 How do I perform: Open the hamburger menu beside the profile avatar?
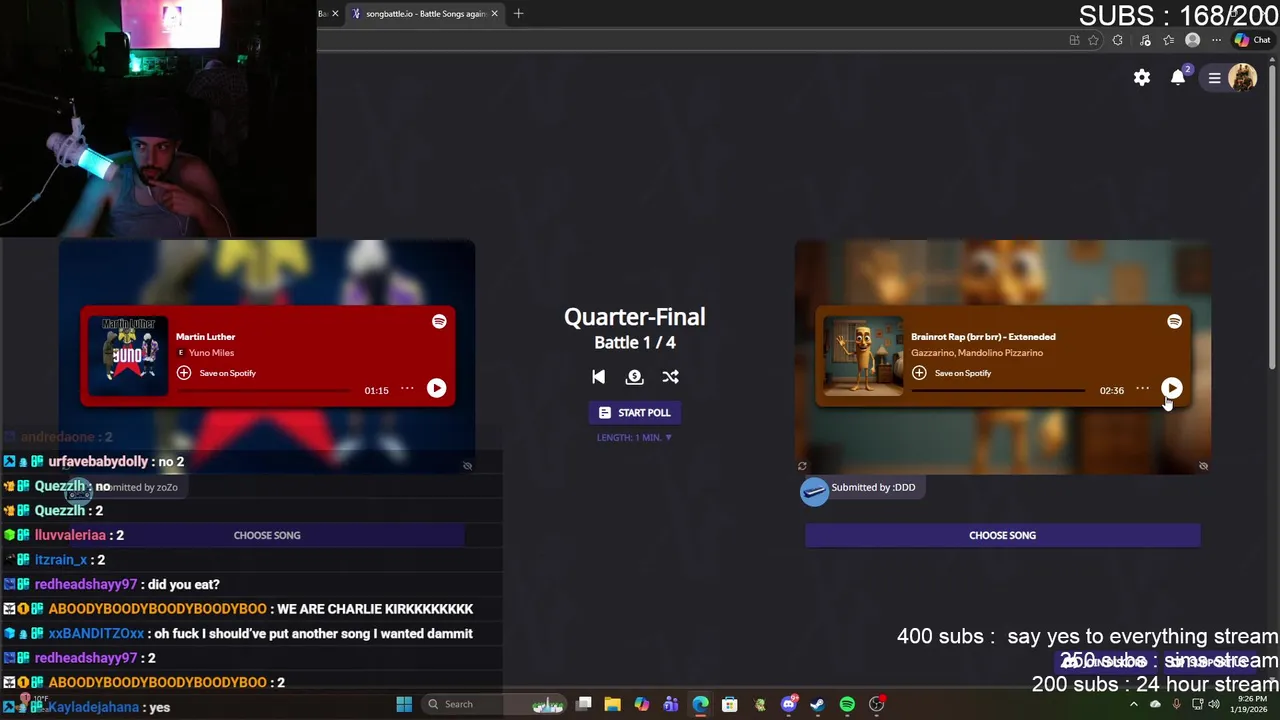(1214, 78)
